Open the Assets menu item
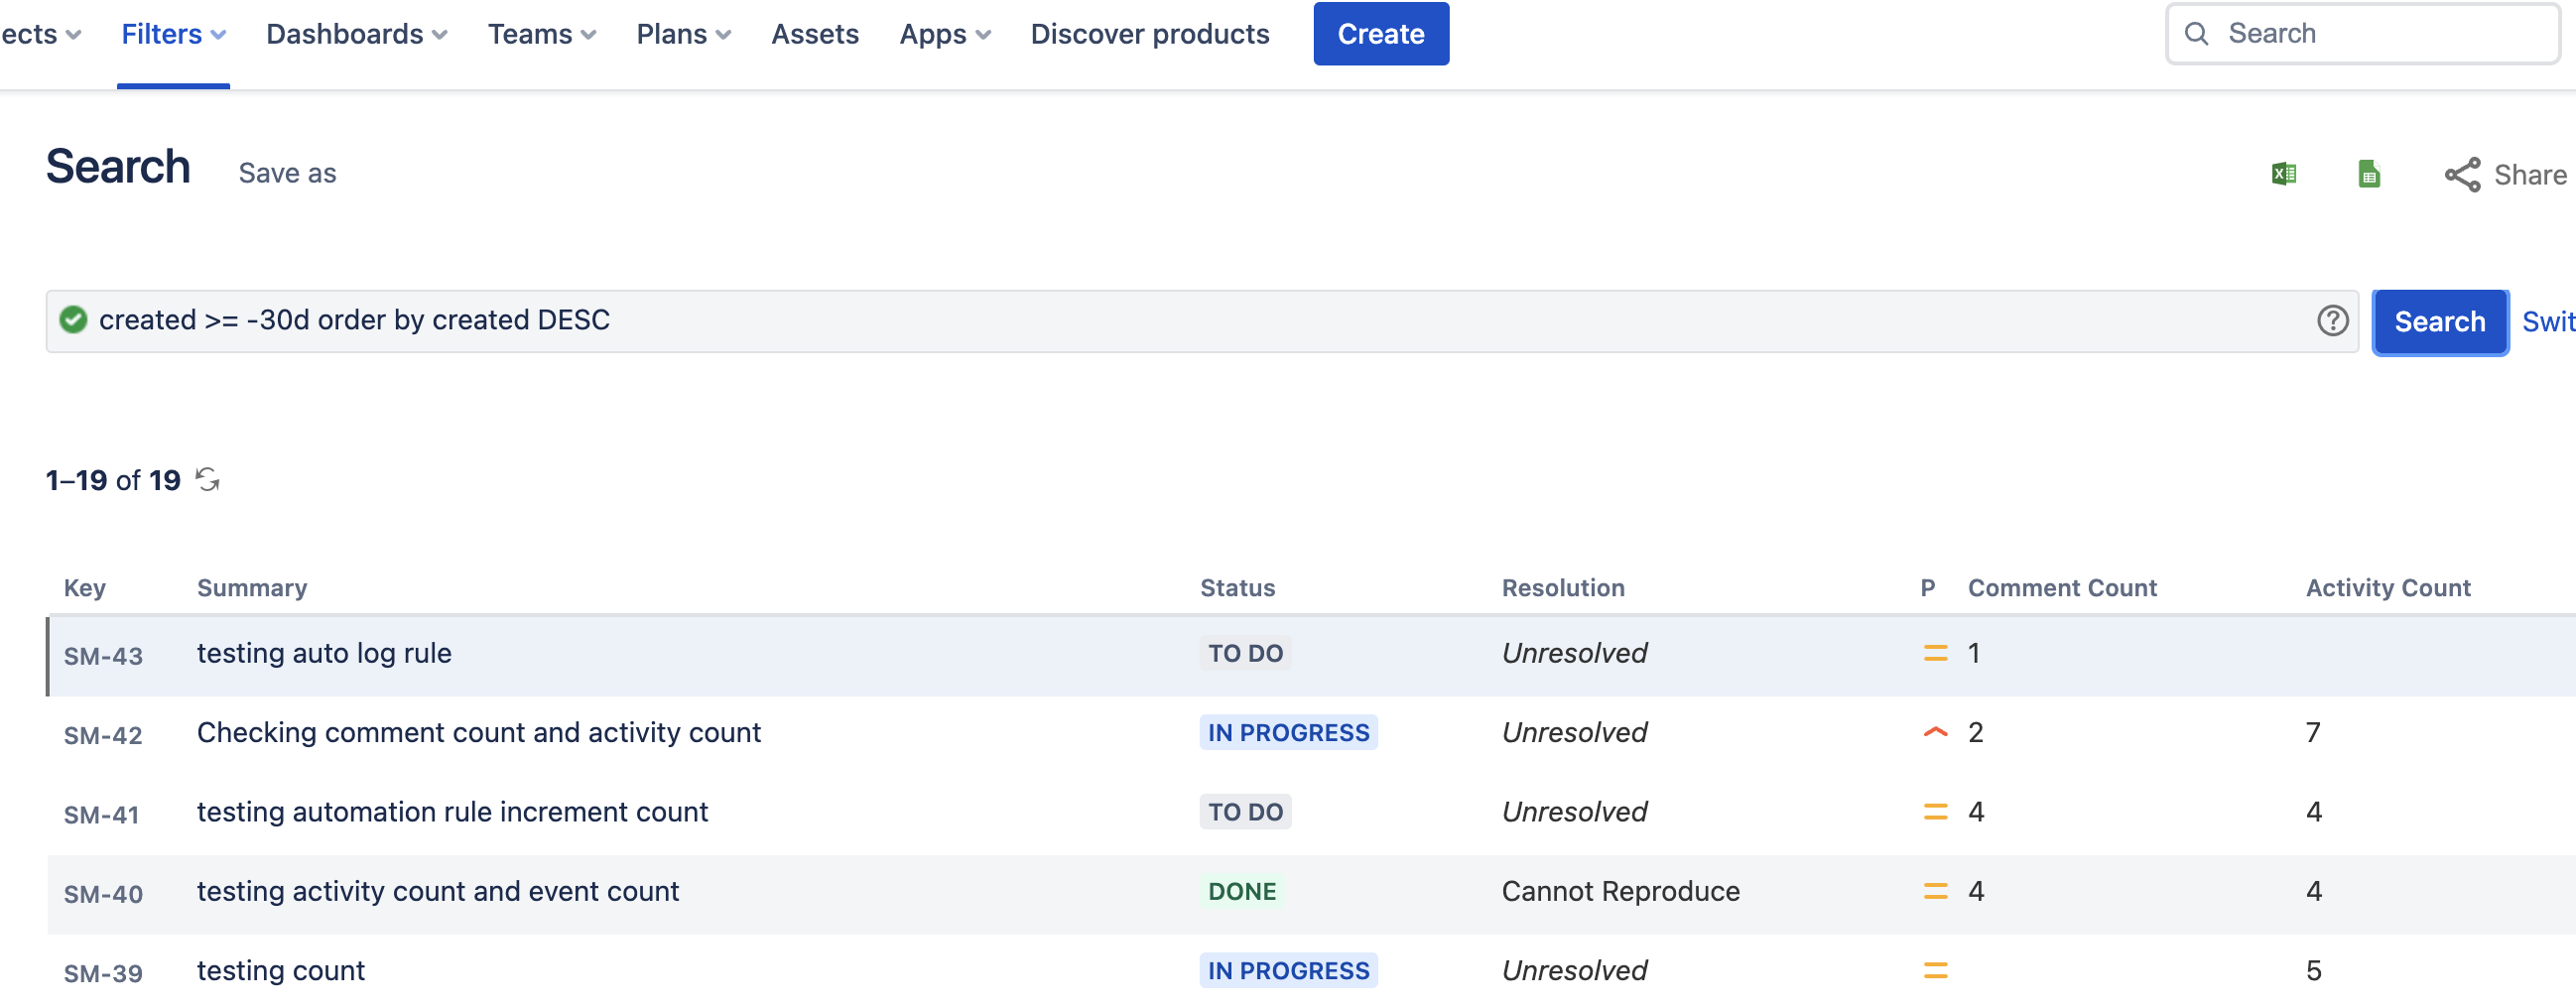Image resolution: width=2576 pixels, height=1008 pixels. [x=815, y=33]
